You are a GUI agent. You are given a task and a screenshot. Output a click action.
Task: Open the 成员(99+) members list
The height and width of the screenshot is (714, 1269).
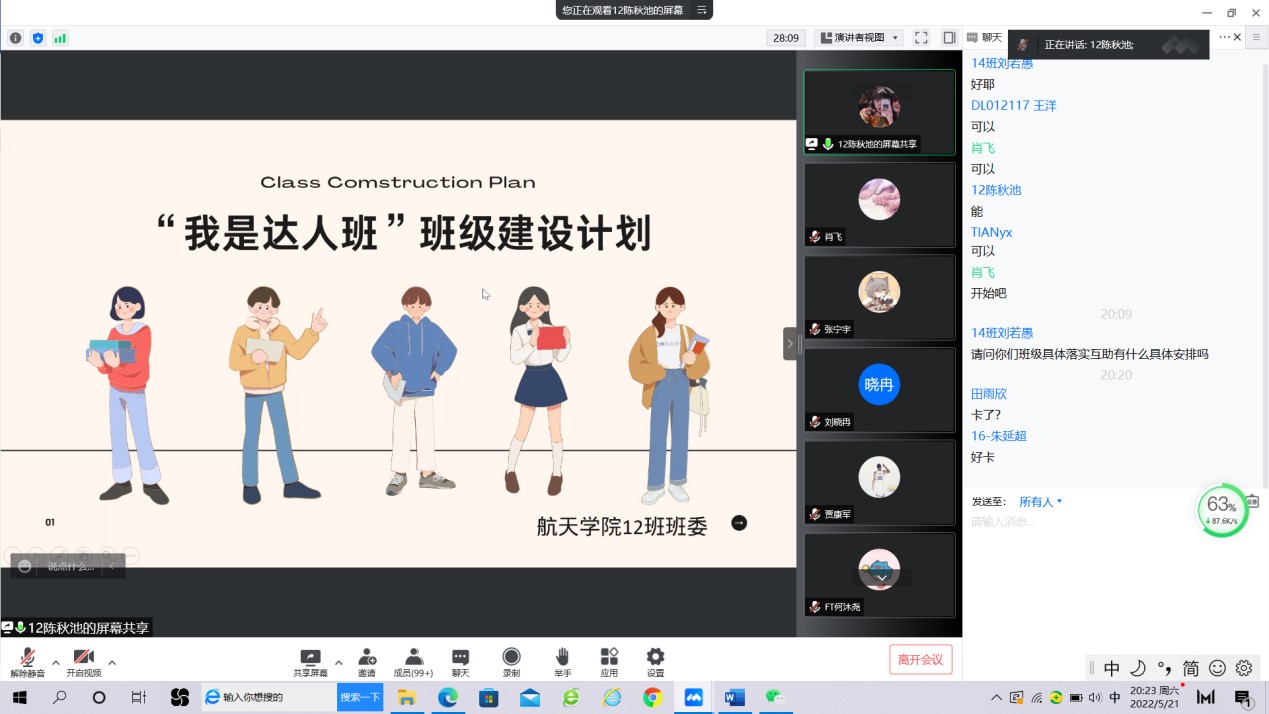[x=413, y=660]
